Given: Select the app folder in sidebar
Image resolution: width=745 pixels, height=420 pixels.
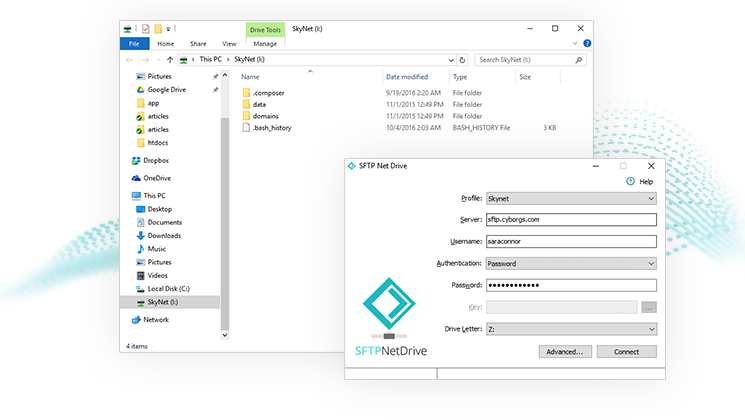Looking at the screenshot, I should pyautogui.click(x=153, y=103).
